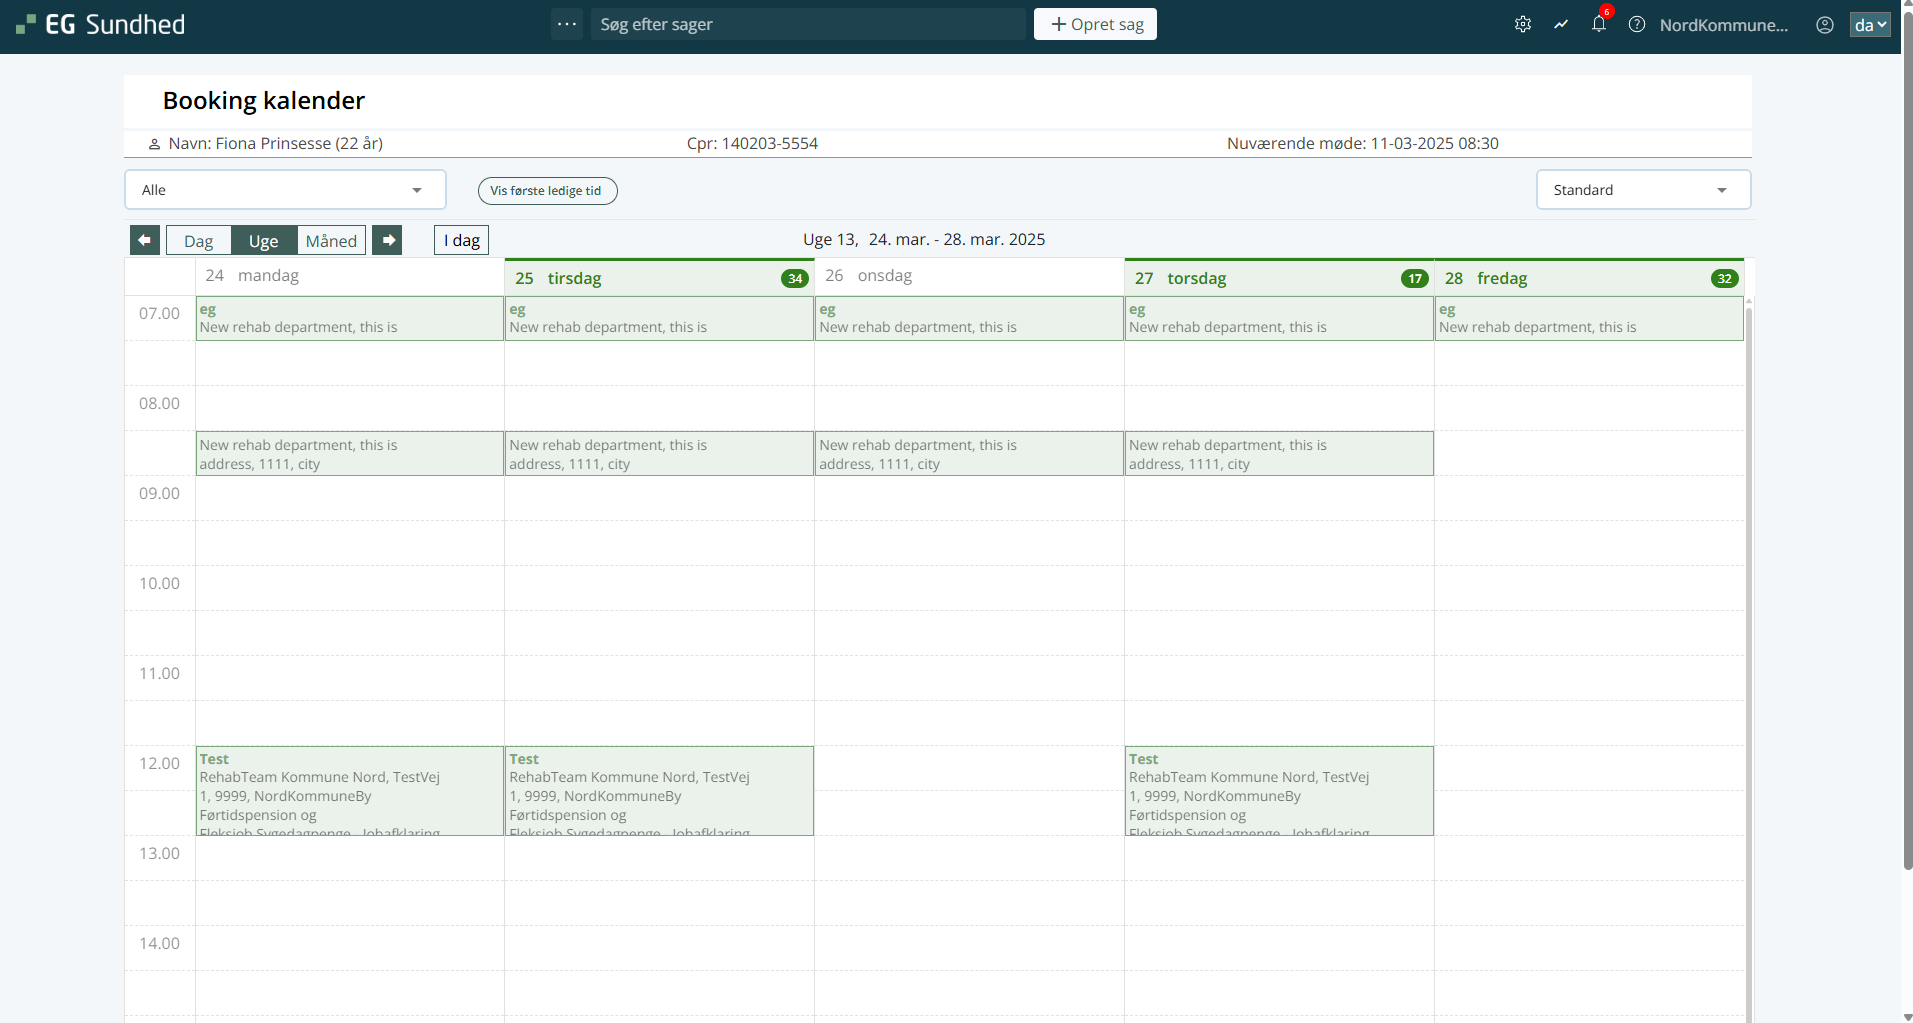1913x1023 pixels.
Task: Open the Standard view dropdown
Action: (x=1642, y=190)
